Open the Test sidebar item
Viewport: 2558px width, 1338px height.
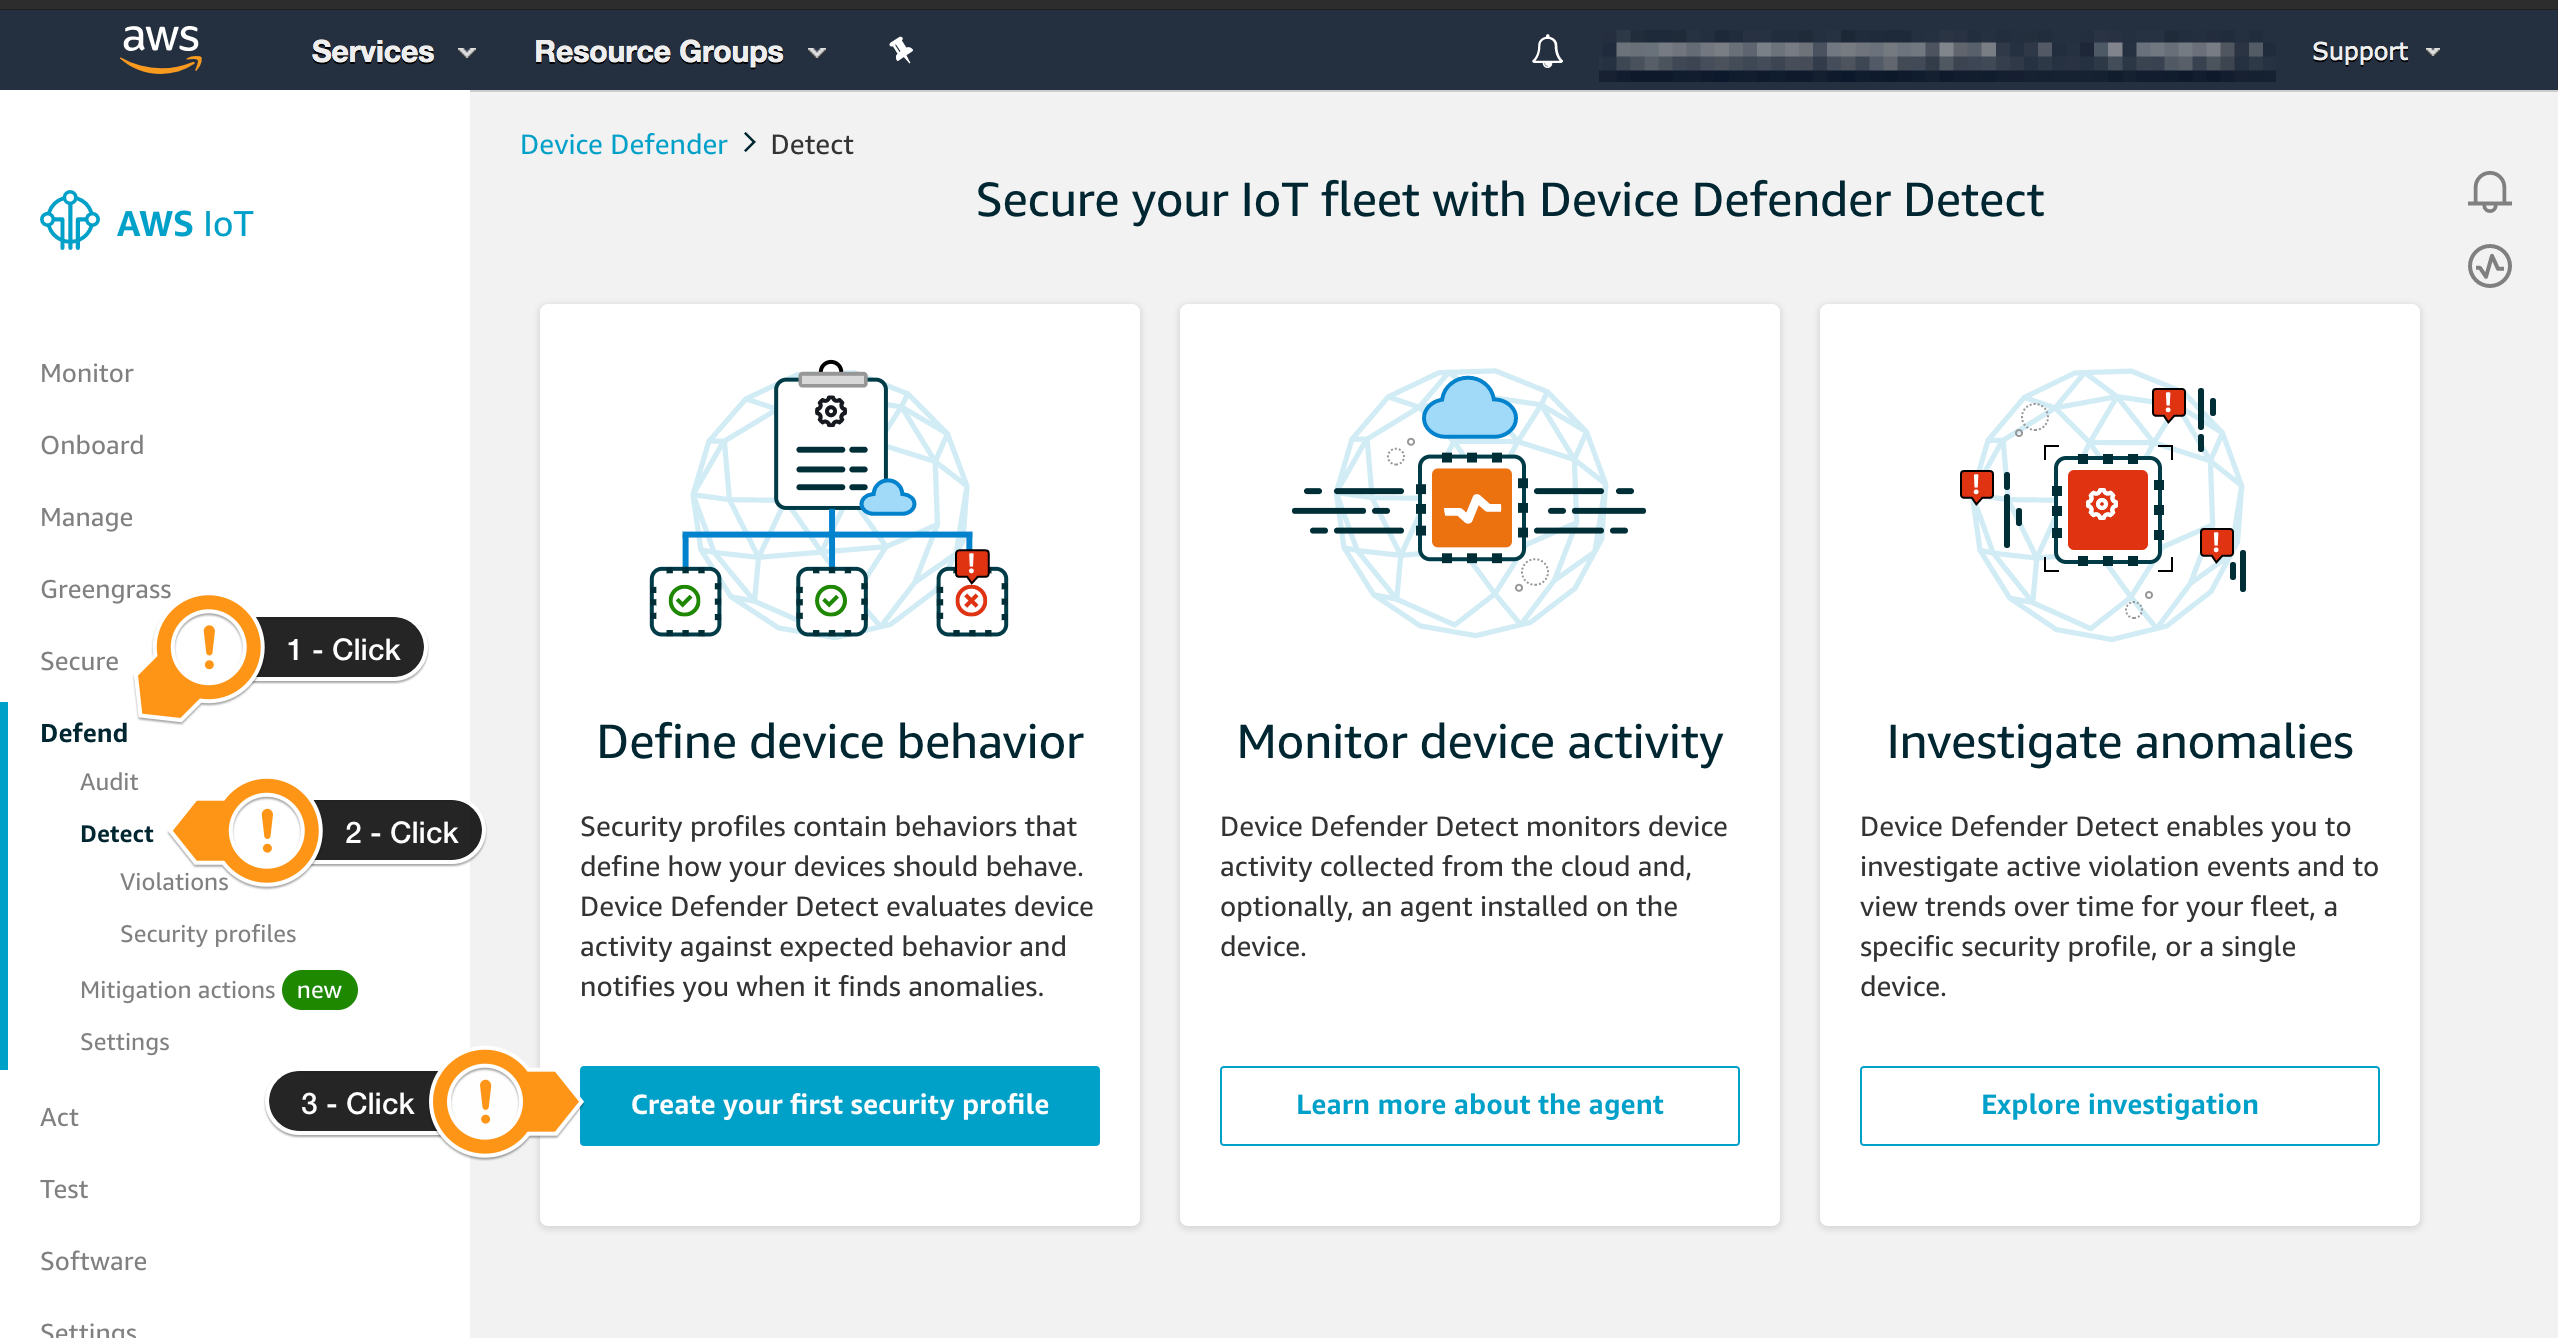pos(64,1189)
